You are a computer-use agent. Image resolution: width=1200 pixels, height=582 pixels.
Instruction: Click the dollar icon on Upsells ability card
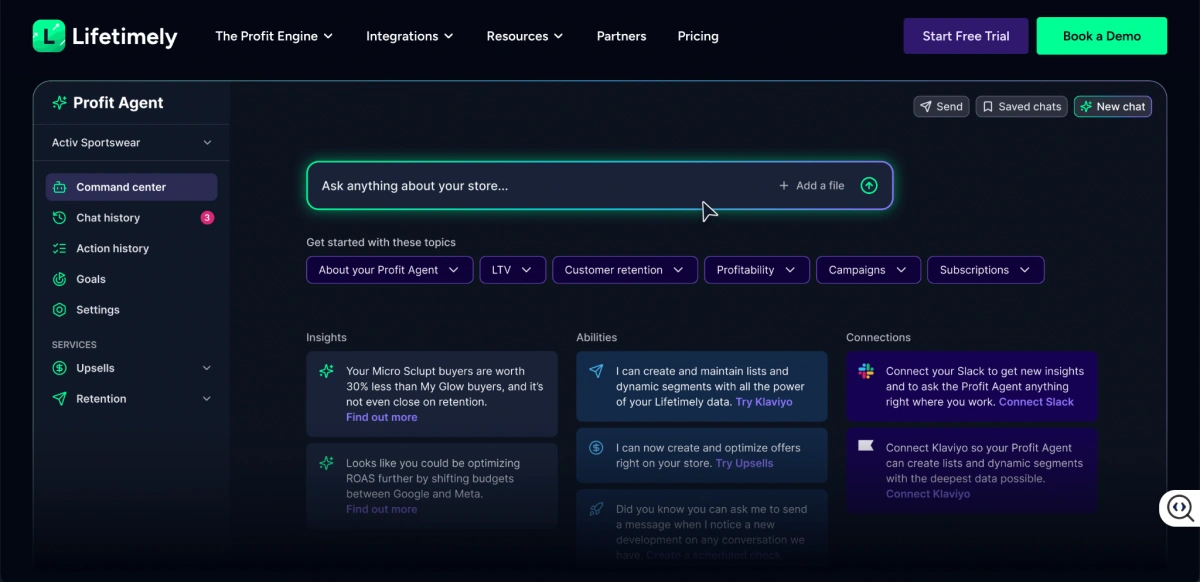pos(596,448)
